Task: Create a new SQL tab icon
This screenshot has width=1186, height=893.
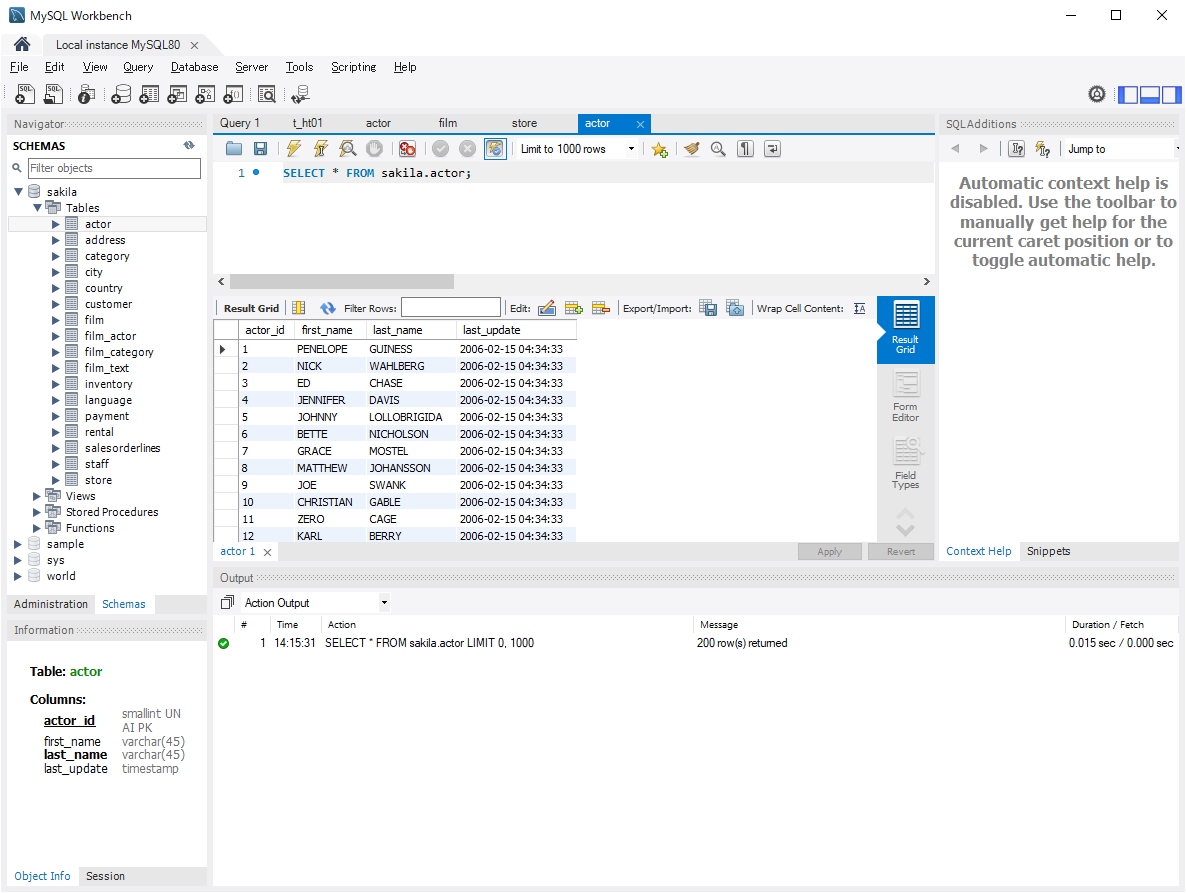Action: point(25,94)
